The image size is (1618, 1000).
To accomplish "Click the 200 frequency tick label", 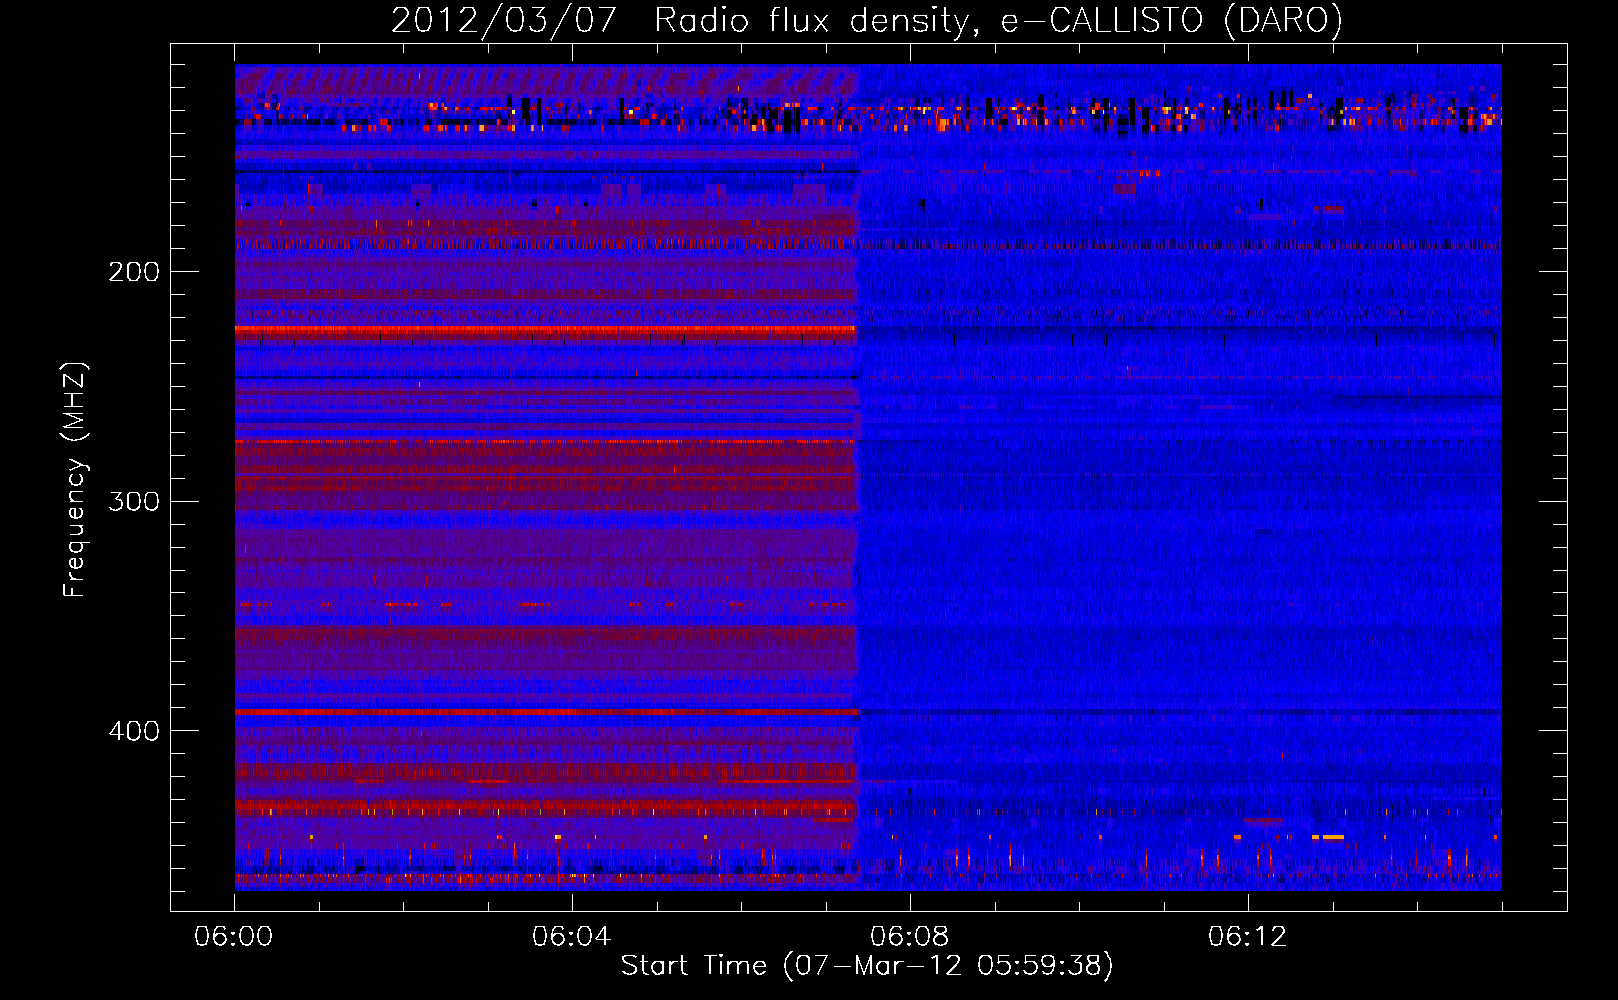I will [134, 272].
